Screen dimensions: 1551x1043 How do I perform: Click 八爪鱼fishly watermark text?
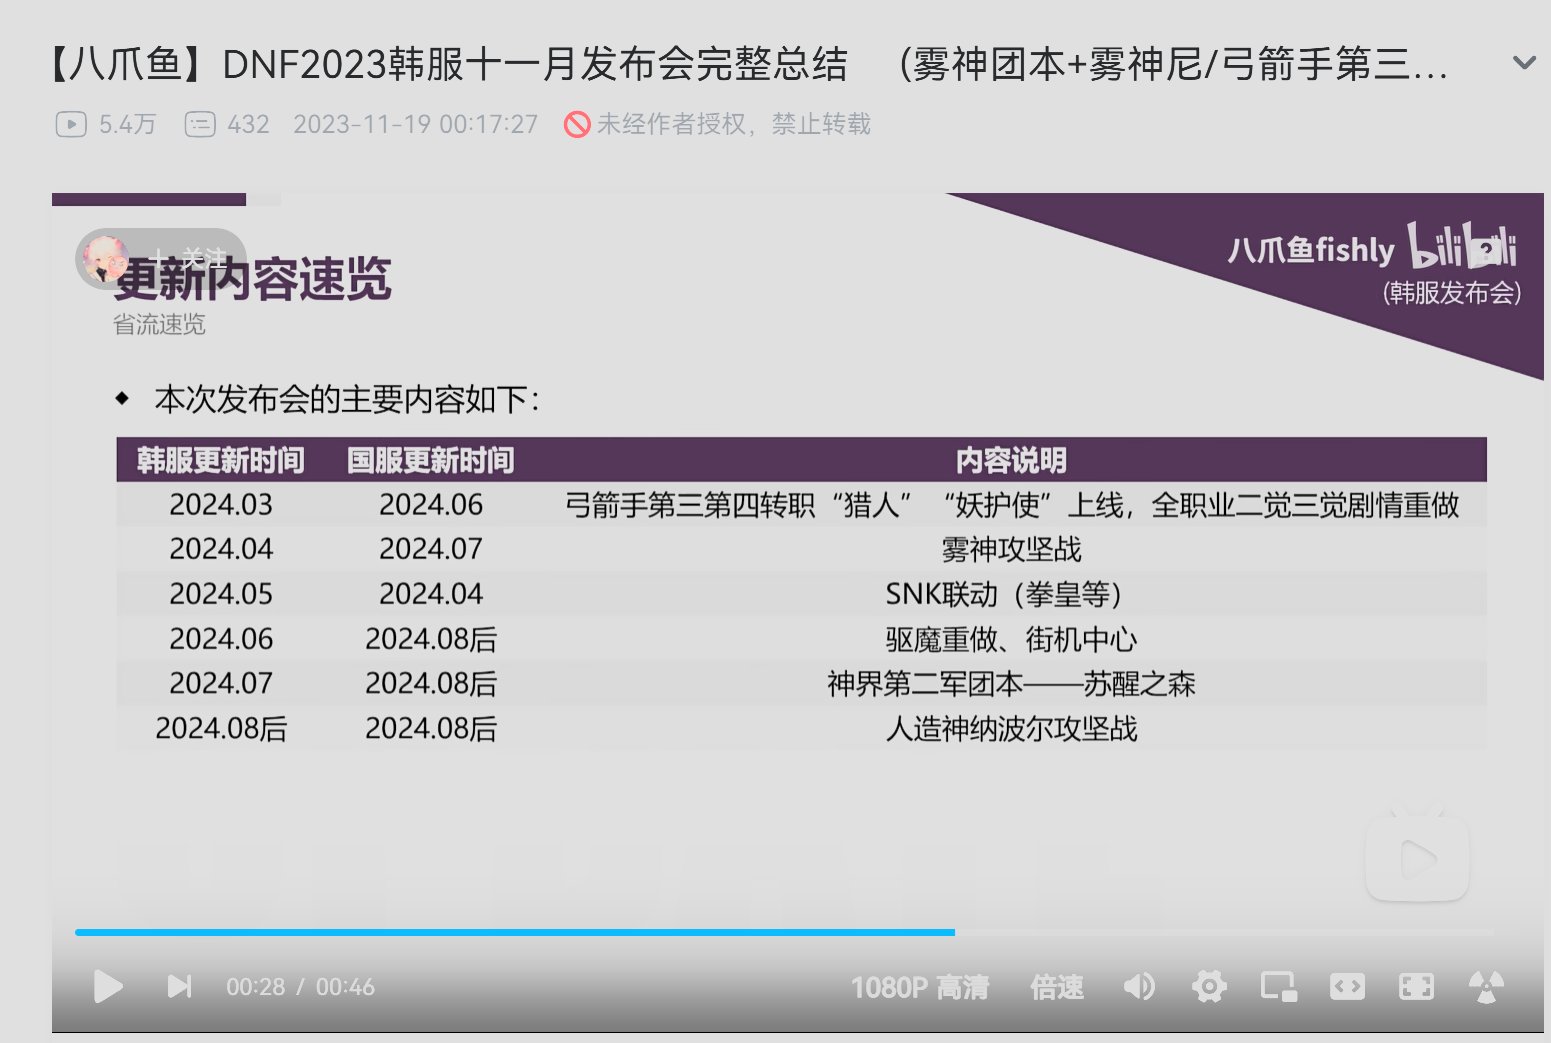1311,249
